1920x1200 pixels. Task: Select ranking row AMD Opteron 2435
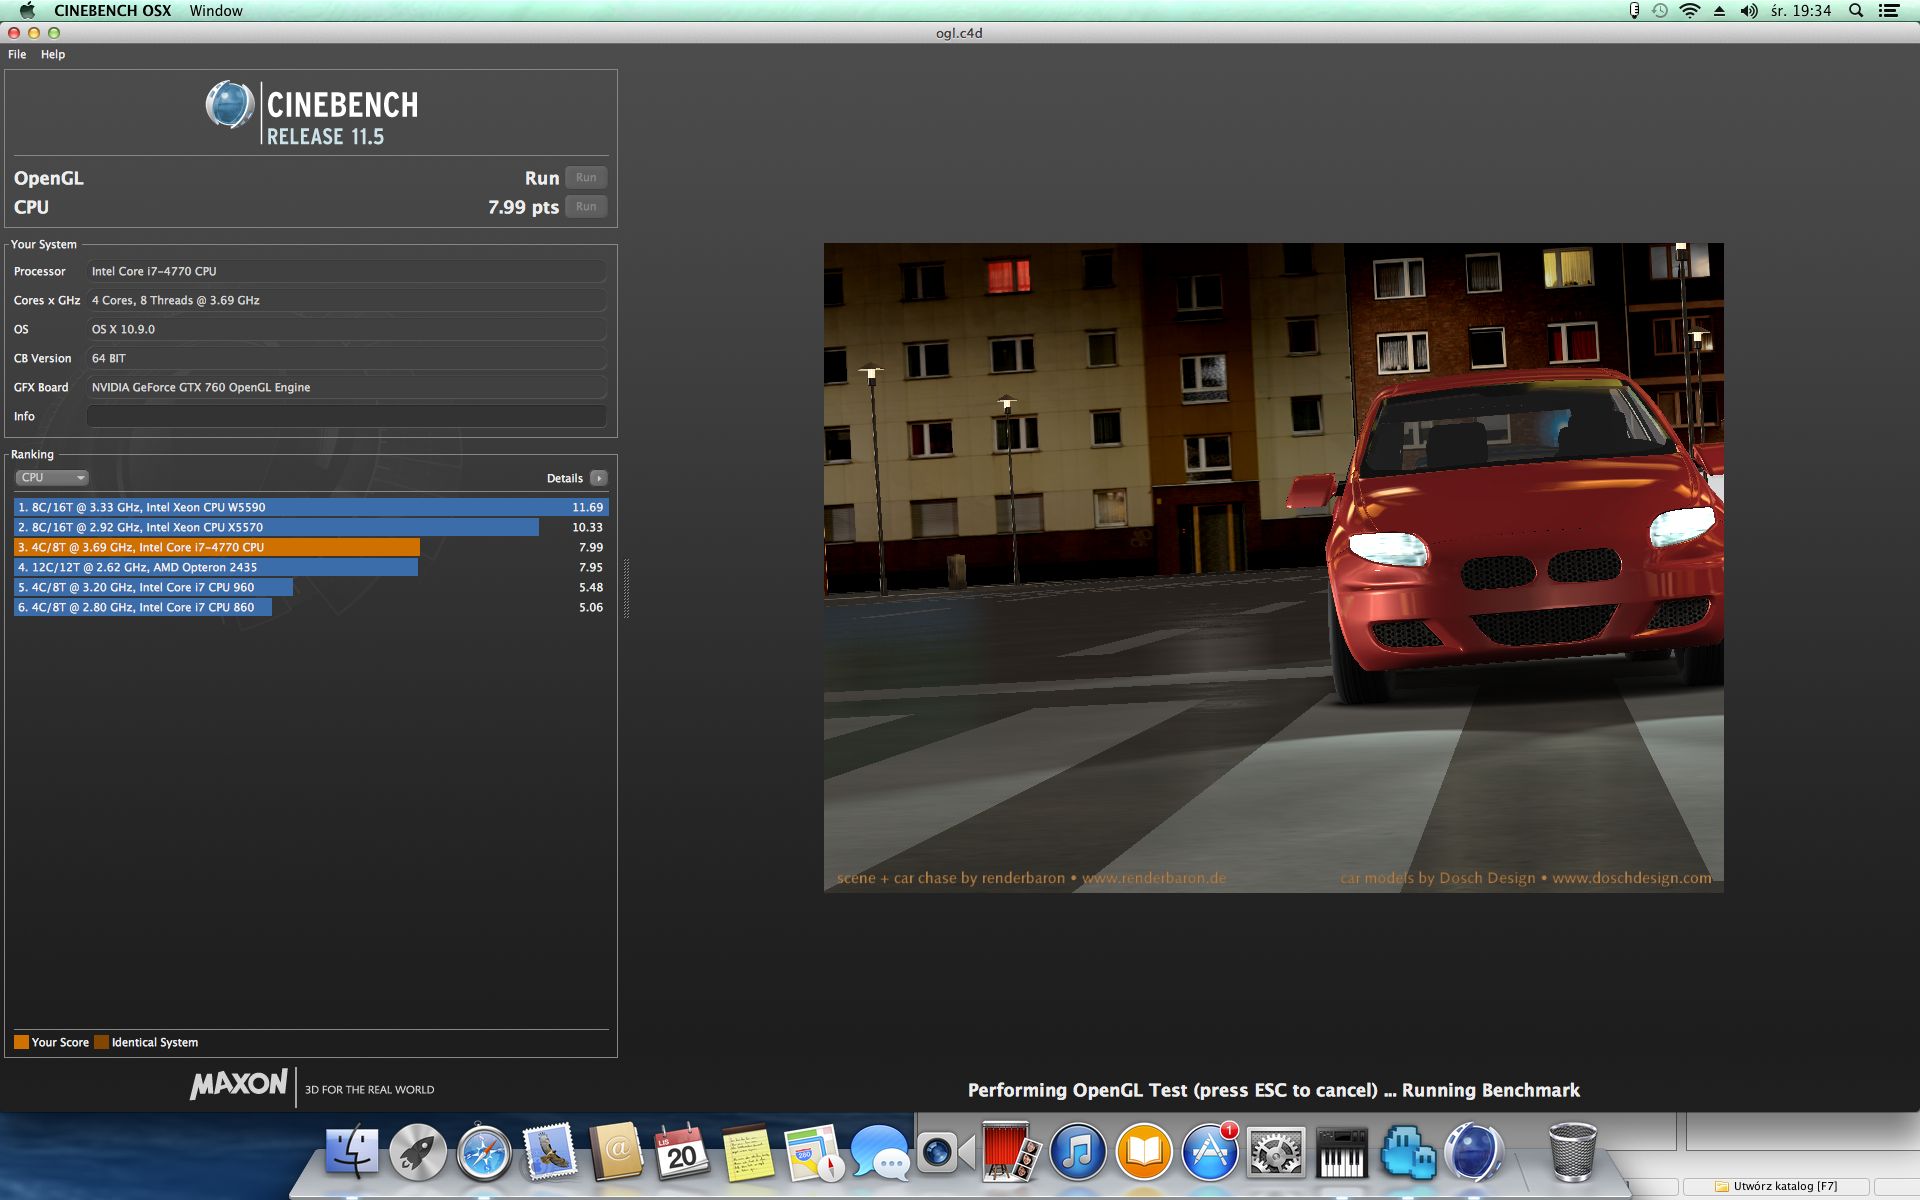[x=311, y=567]
